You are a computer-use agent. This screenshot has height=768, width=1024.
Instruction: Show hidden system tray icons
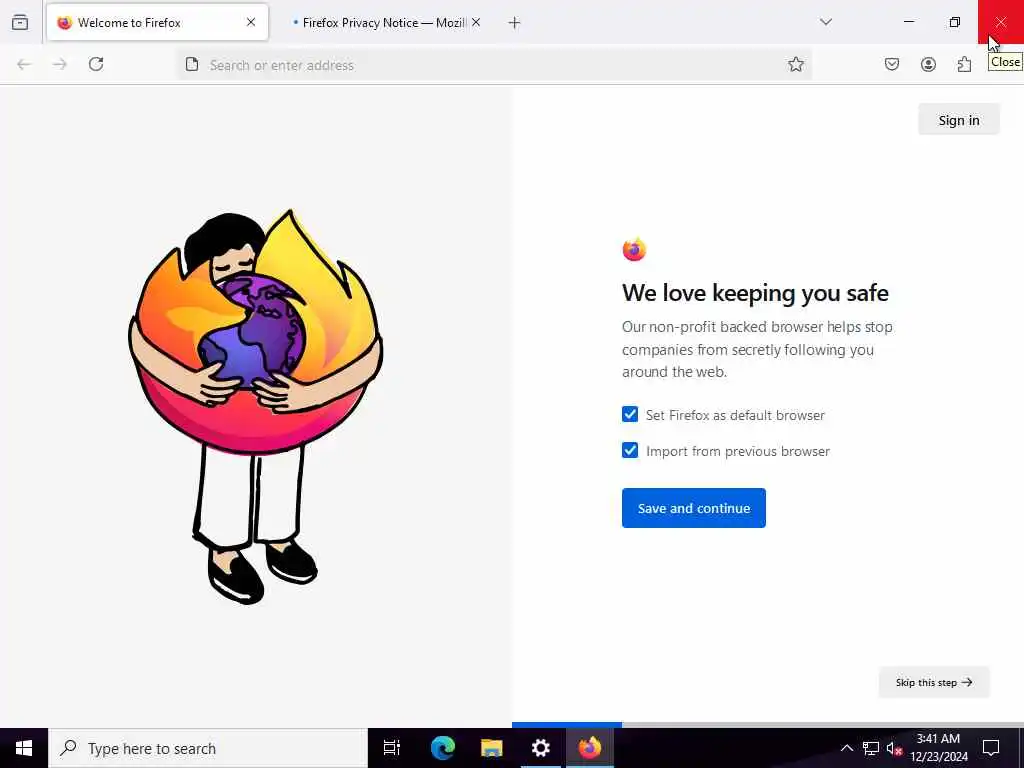(846, 748)
